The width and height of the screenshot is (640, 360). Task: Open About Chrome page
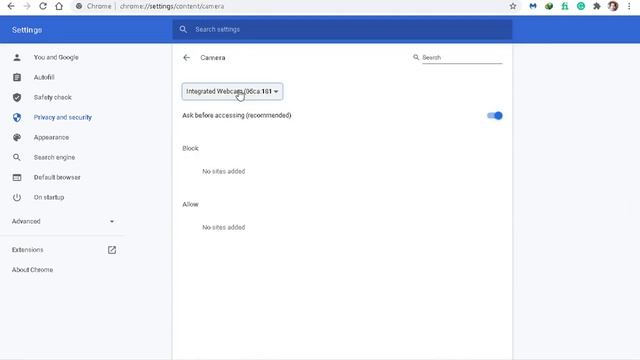click(x=32, y=270)
